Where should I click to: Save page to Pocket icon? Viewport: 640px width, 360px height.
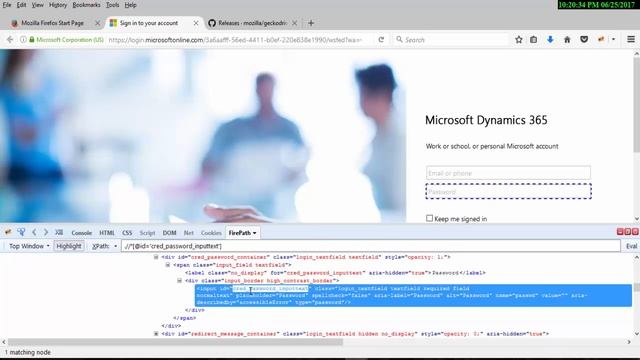tap(584, 40)
